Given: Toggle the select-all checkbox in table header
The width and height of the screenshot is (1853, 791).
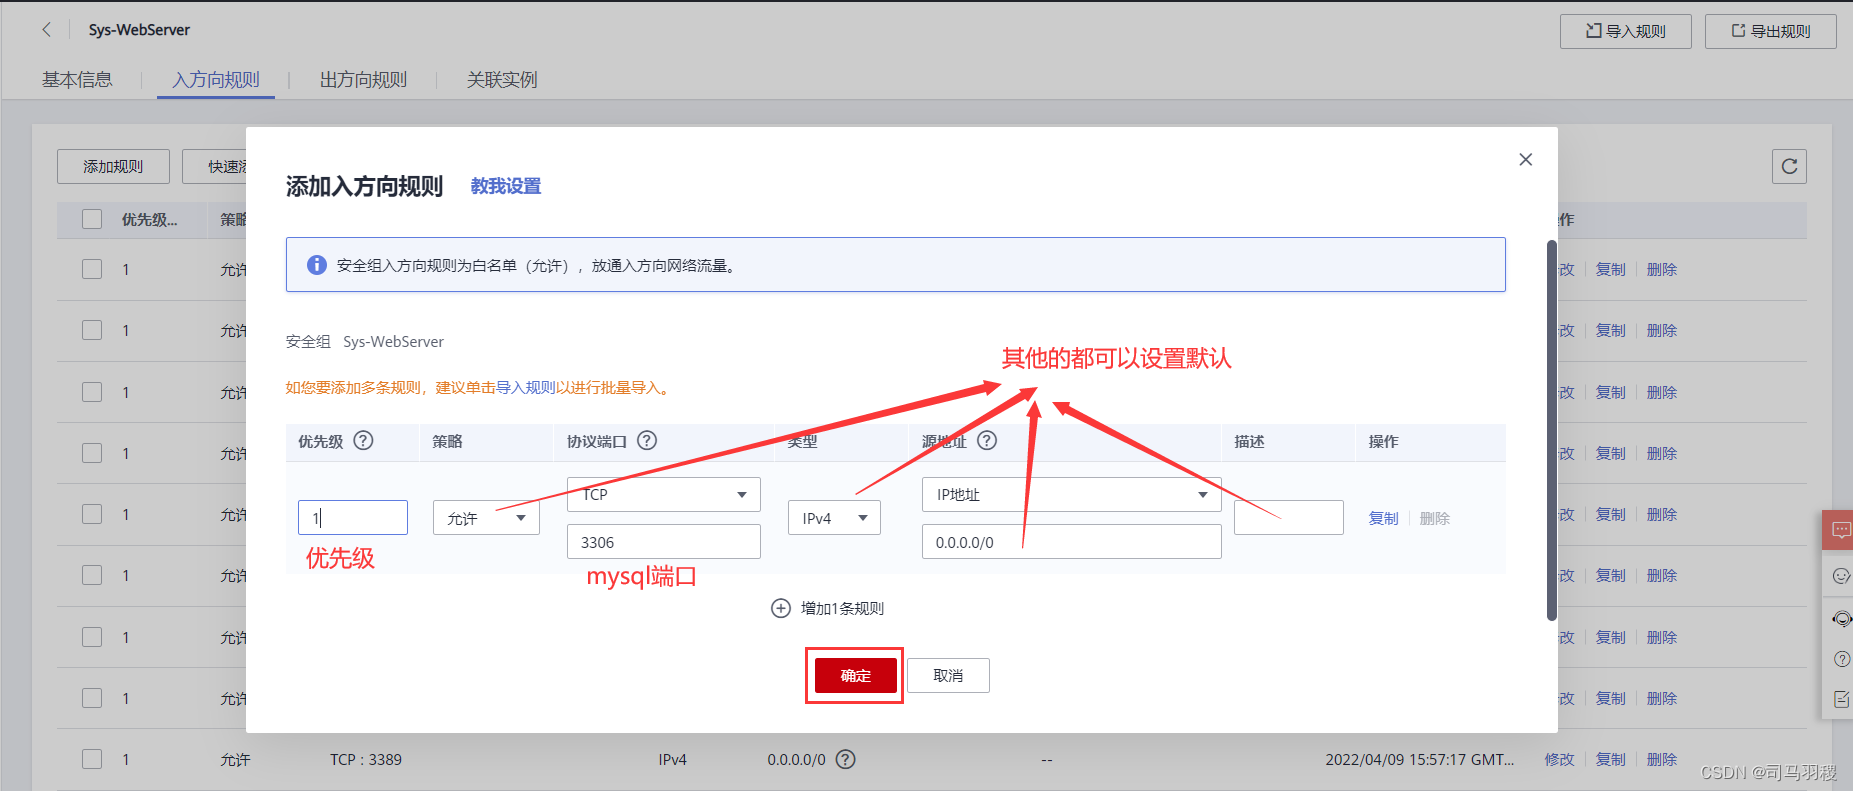Looking at the screenshot, I should click(x=92, y=219).
